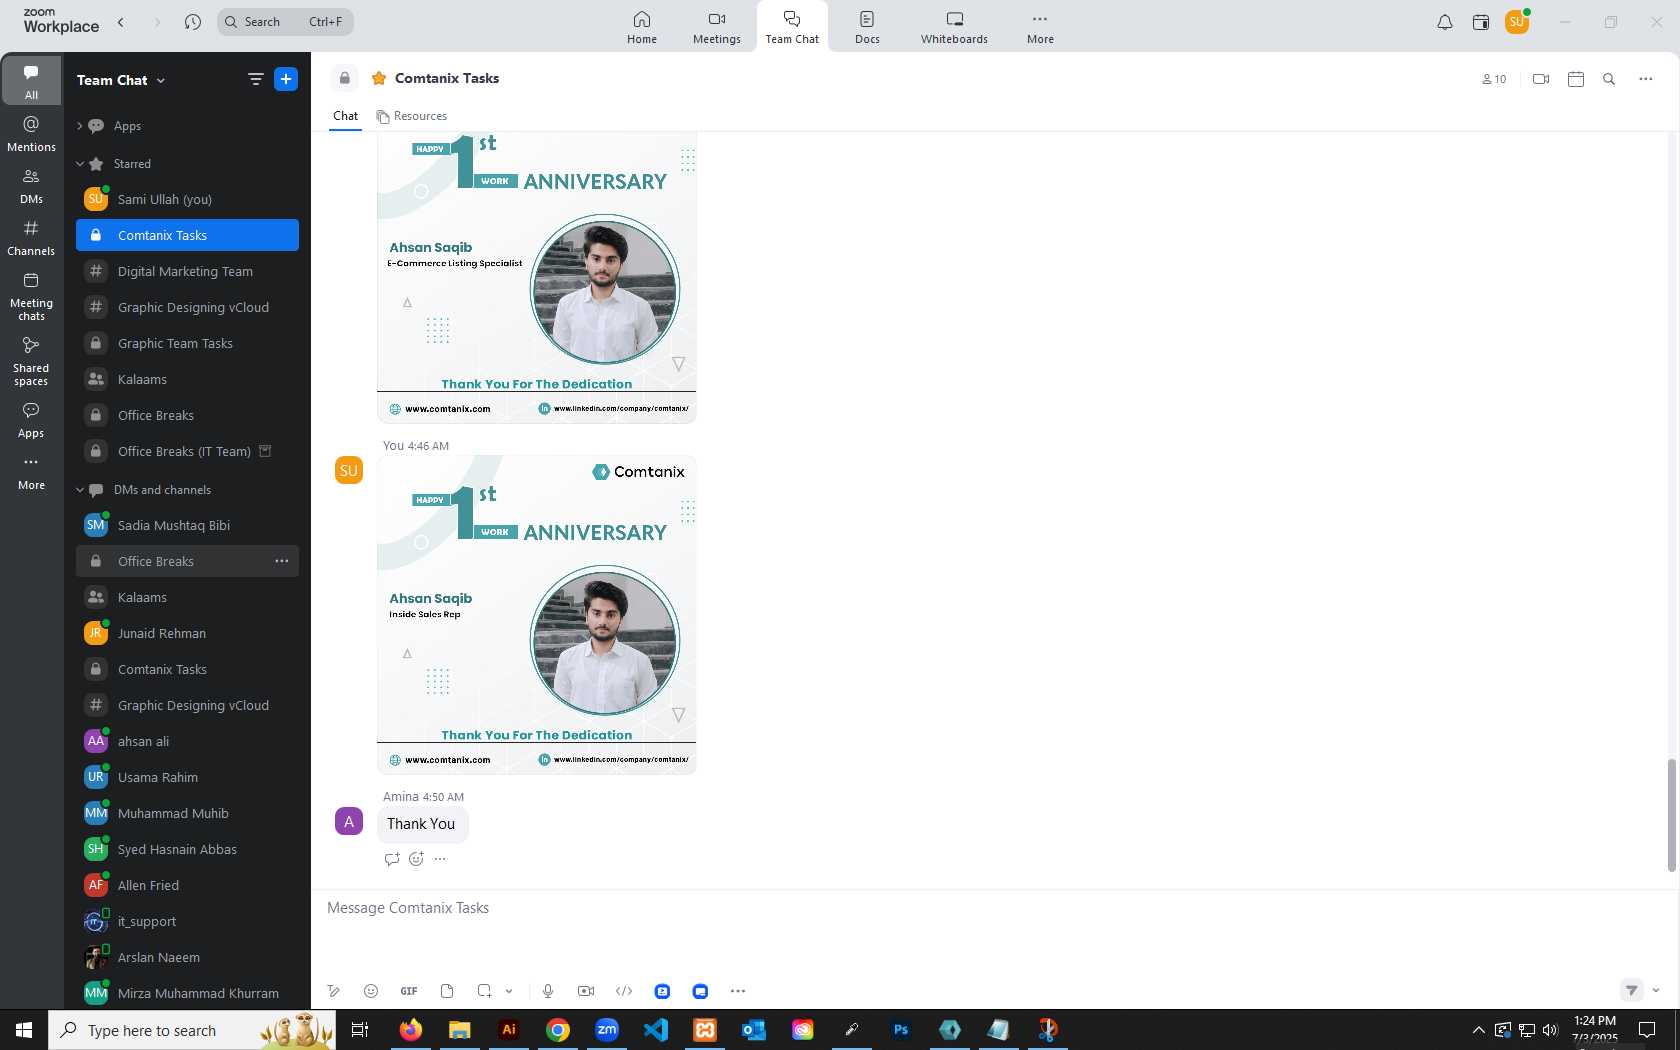Insert a code snippet icon

tap(624, 991)
